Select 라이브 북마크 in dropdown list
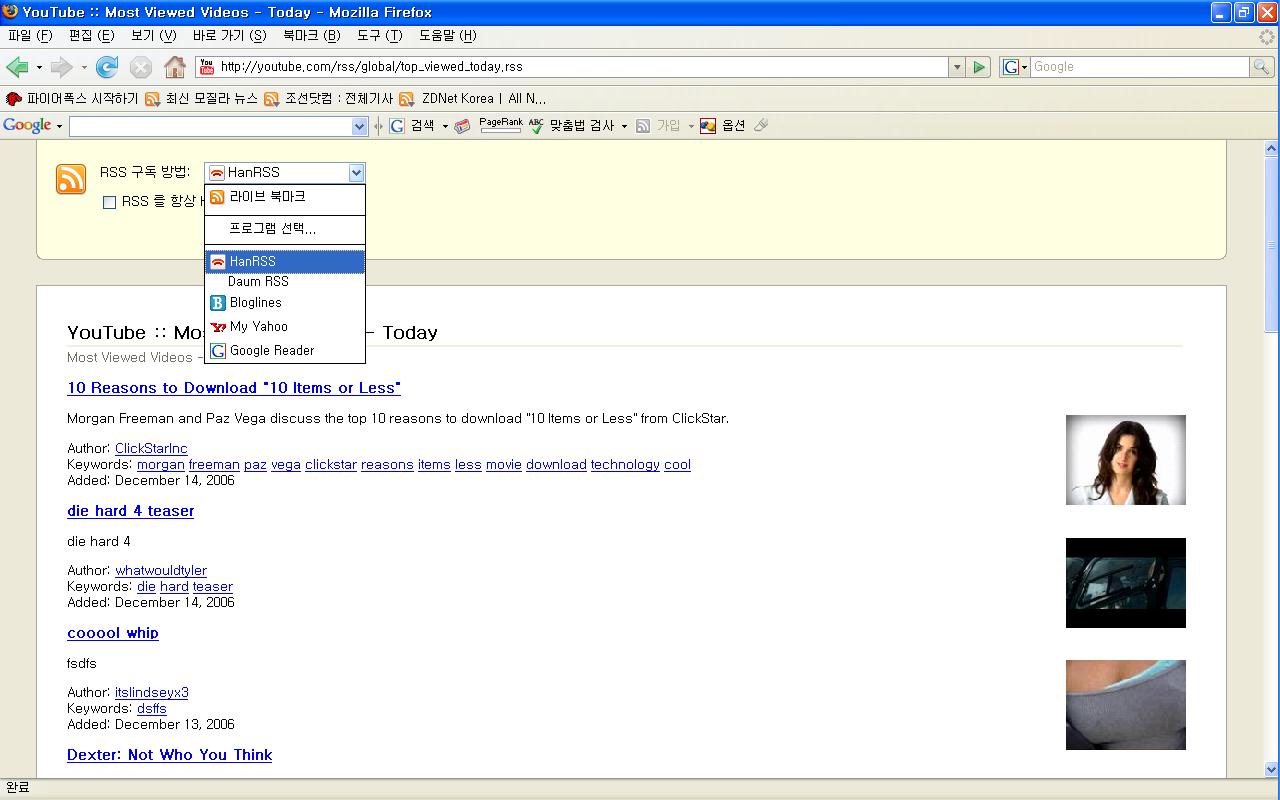 [285, 197]
